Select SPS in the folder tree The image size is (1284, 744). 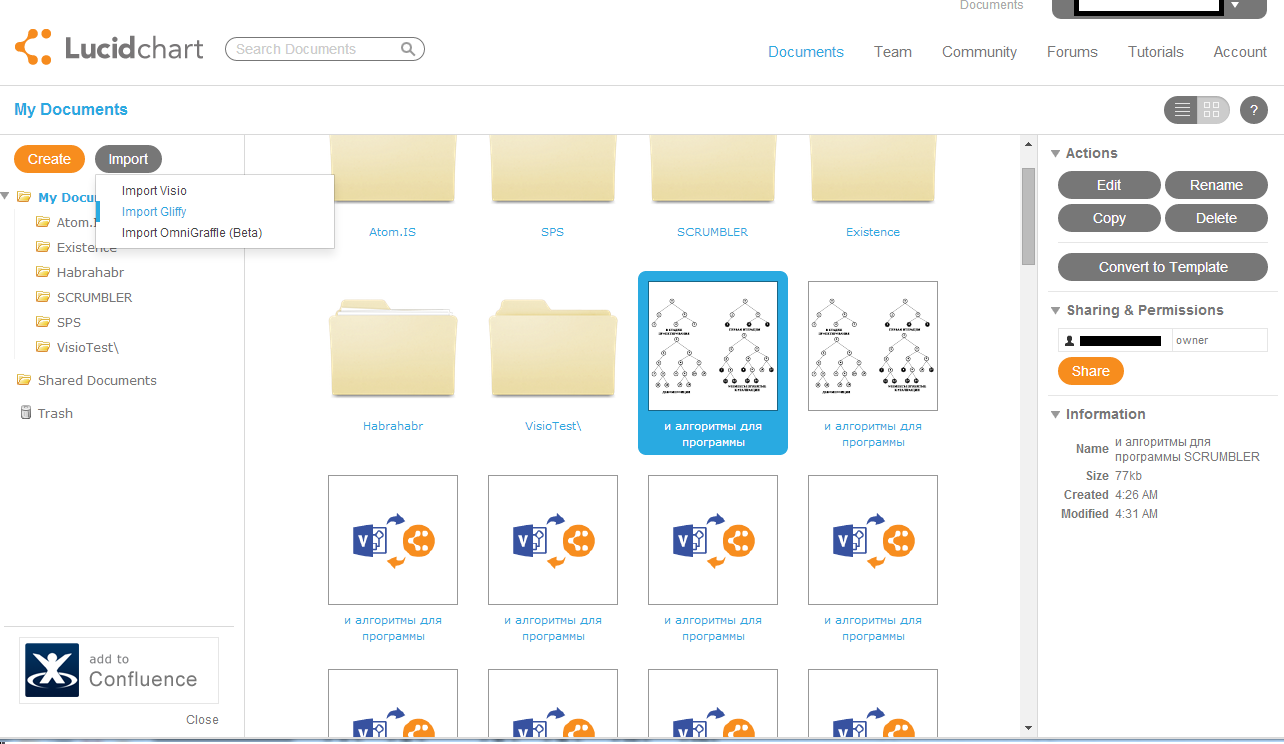tap(69, 322)
